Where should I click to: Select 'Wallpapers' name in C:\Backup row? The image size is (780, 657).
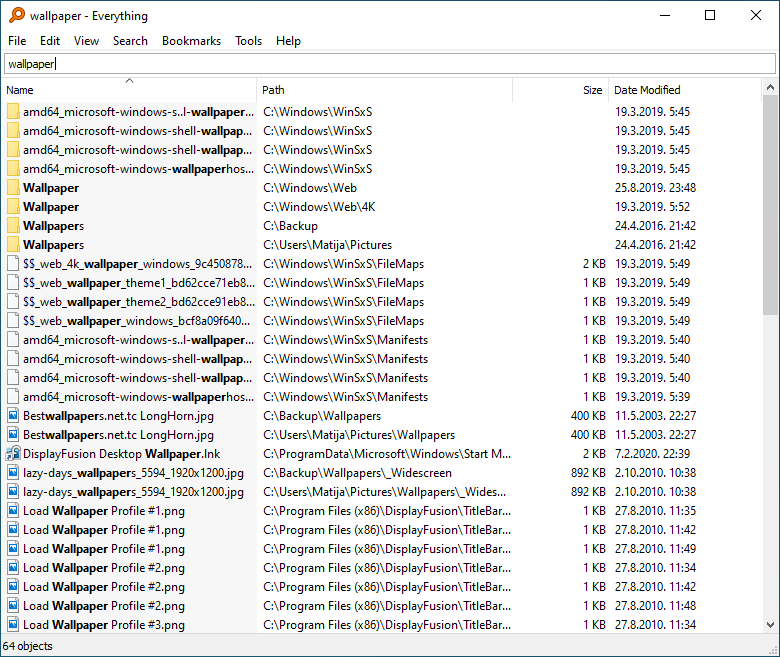tap(53, 226)
